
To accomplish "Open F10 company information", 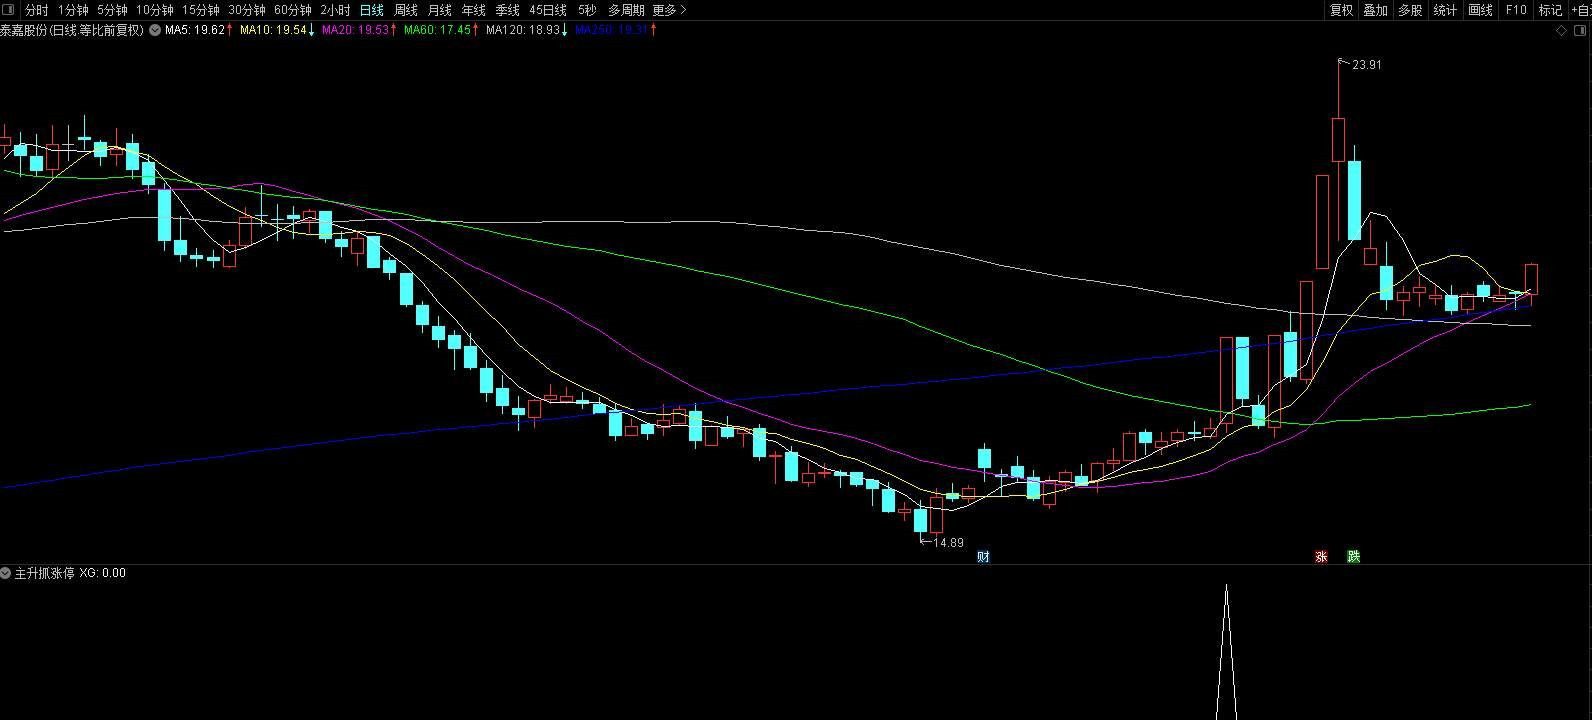I will click(x=1516, y=10).
